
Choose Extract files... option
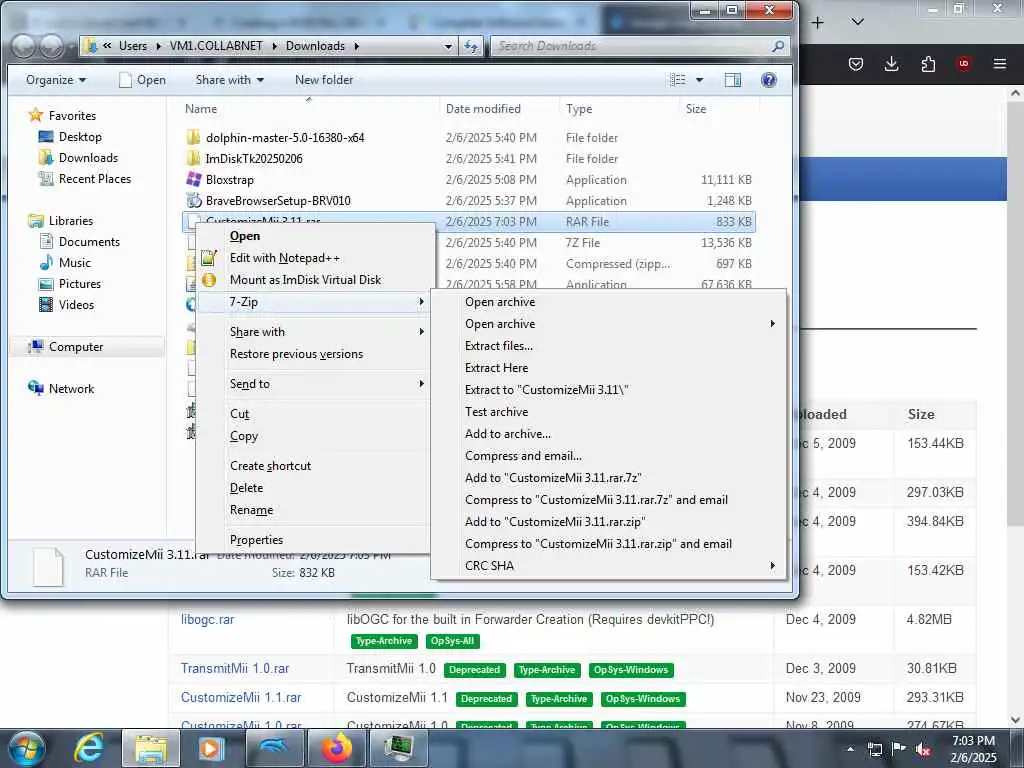pyautogui.click(x=499, y=345)
